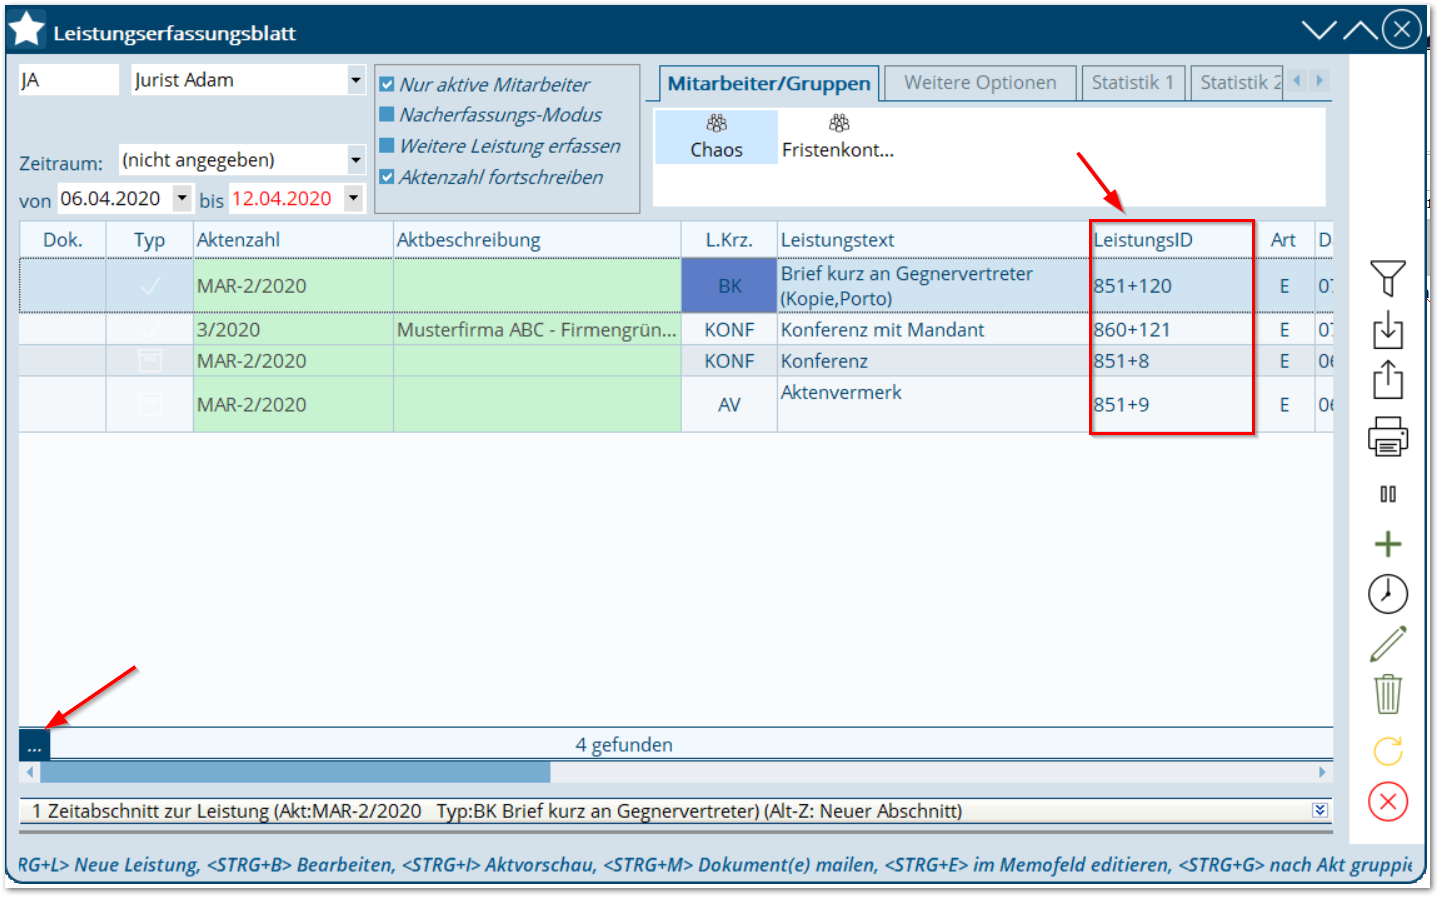Open the von date picker dropdown arrow

pyautogui.click(x=182, y=198)
